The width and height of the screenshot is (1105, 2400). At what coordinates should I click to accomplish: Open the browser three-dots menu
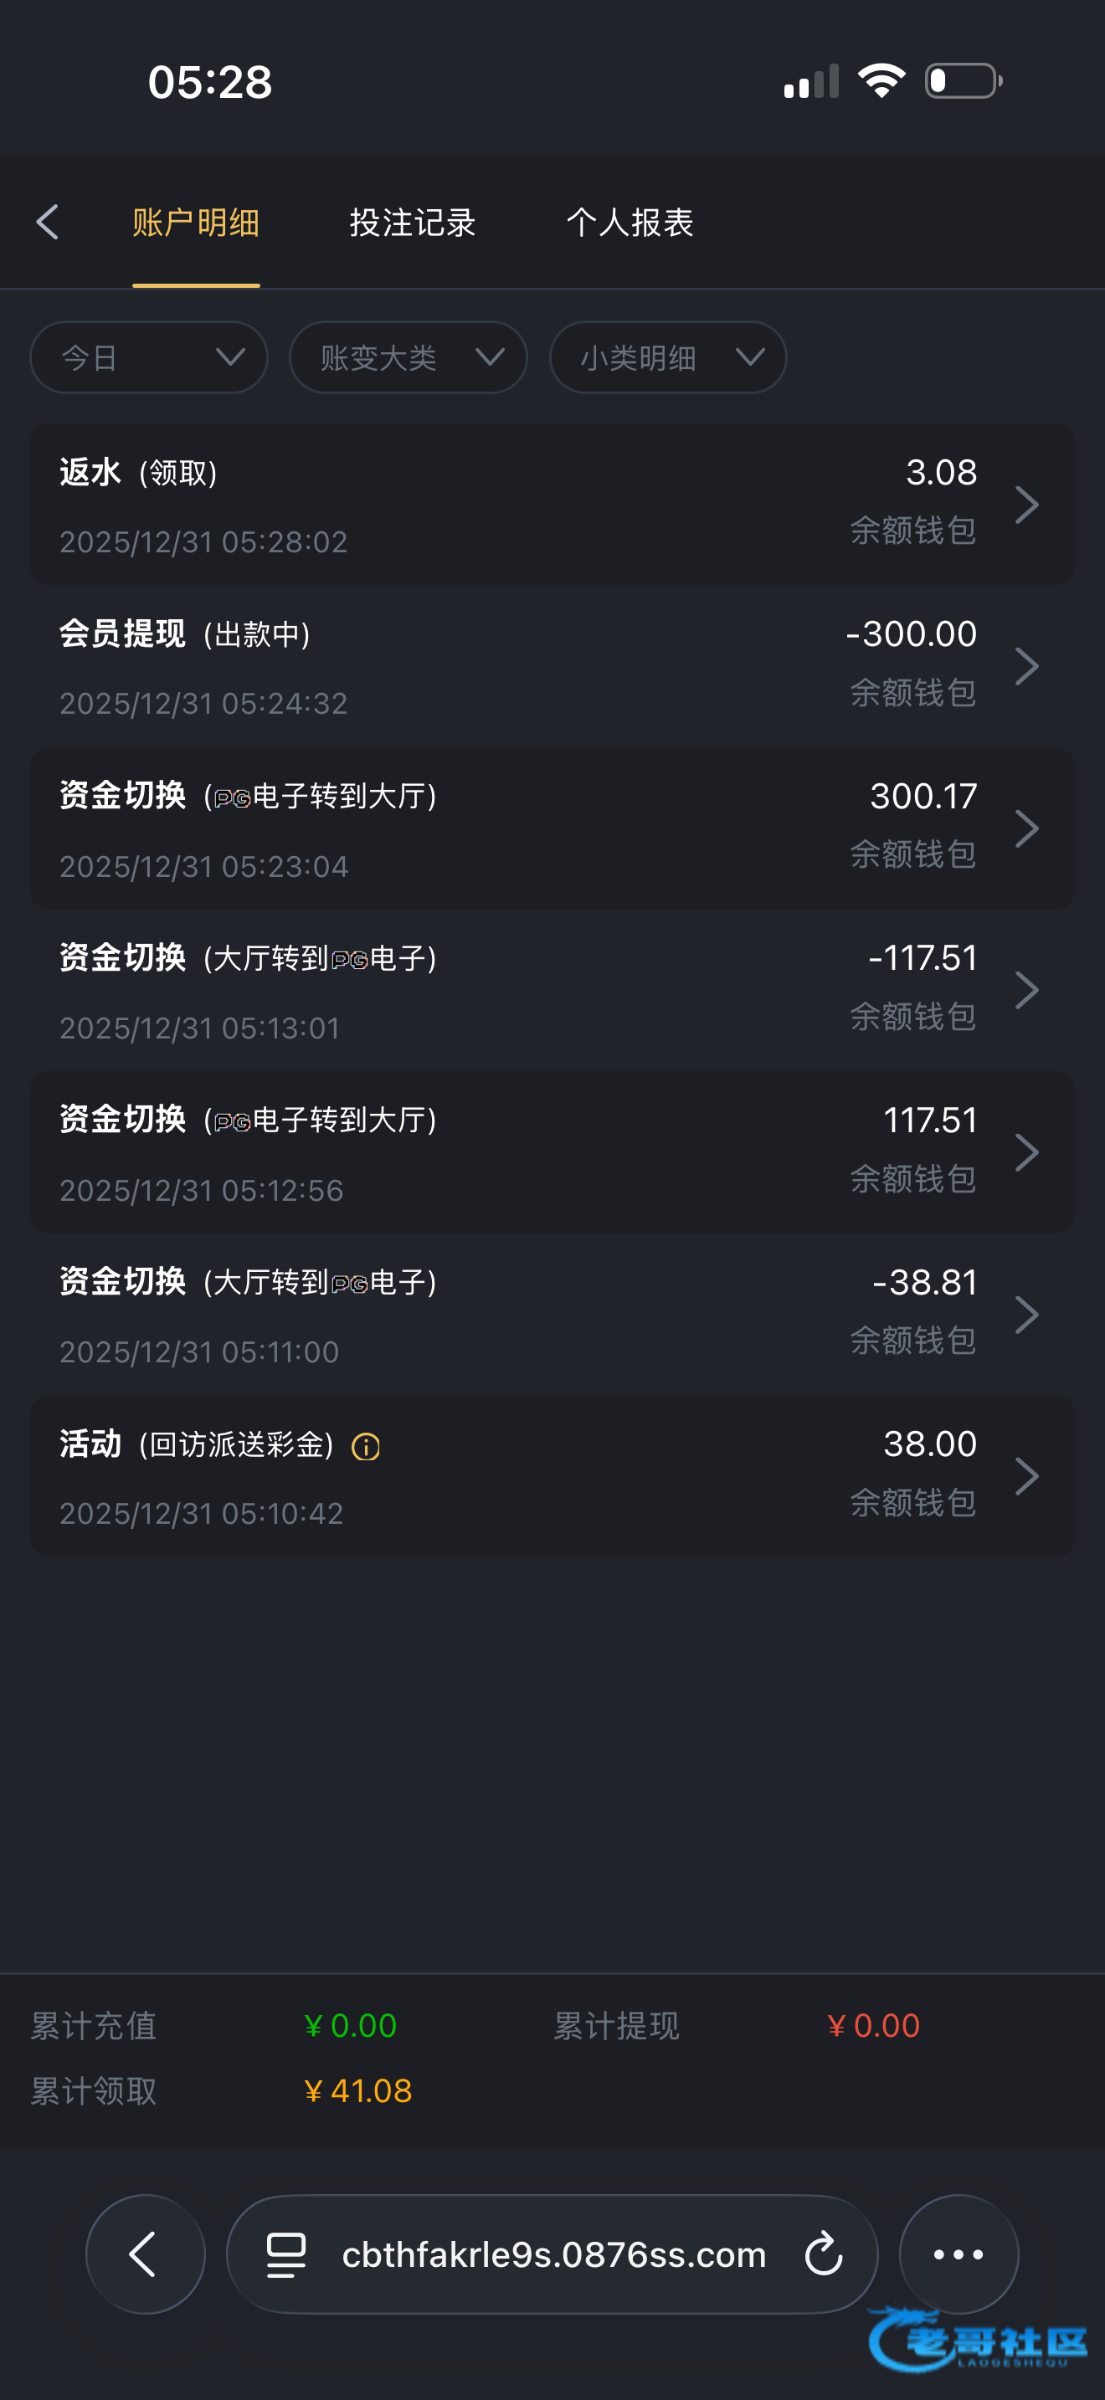click(x=958, y=2254)
